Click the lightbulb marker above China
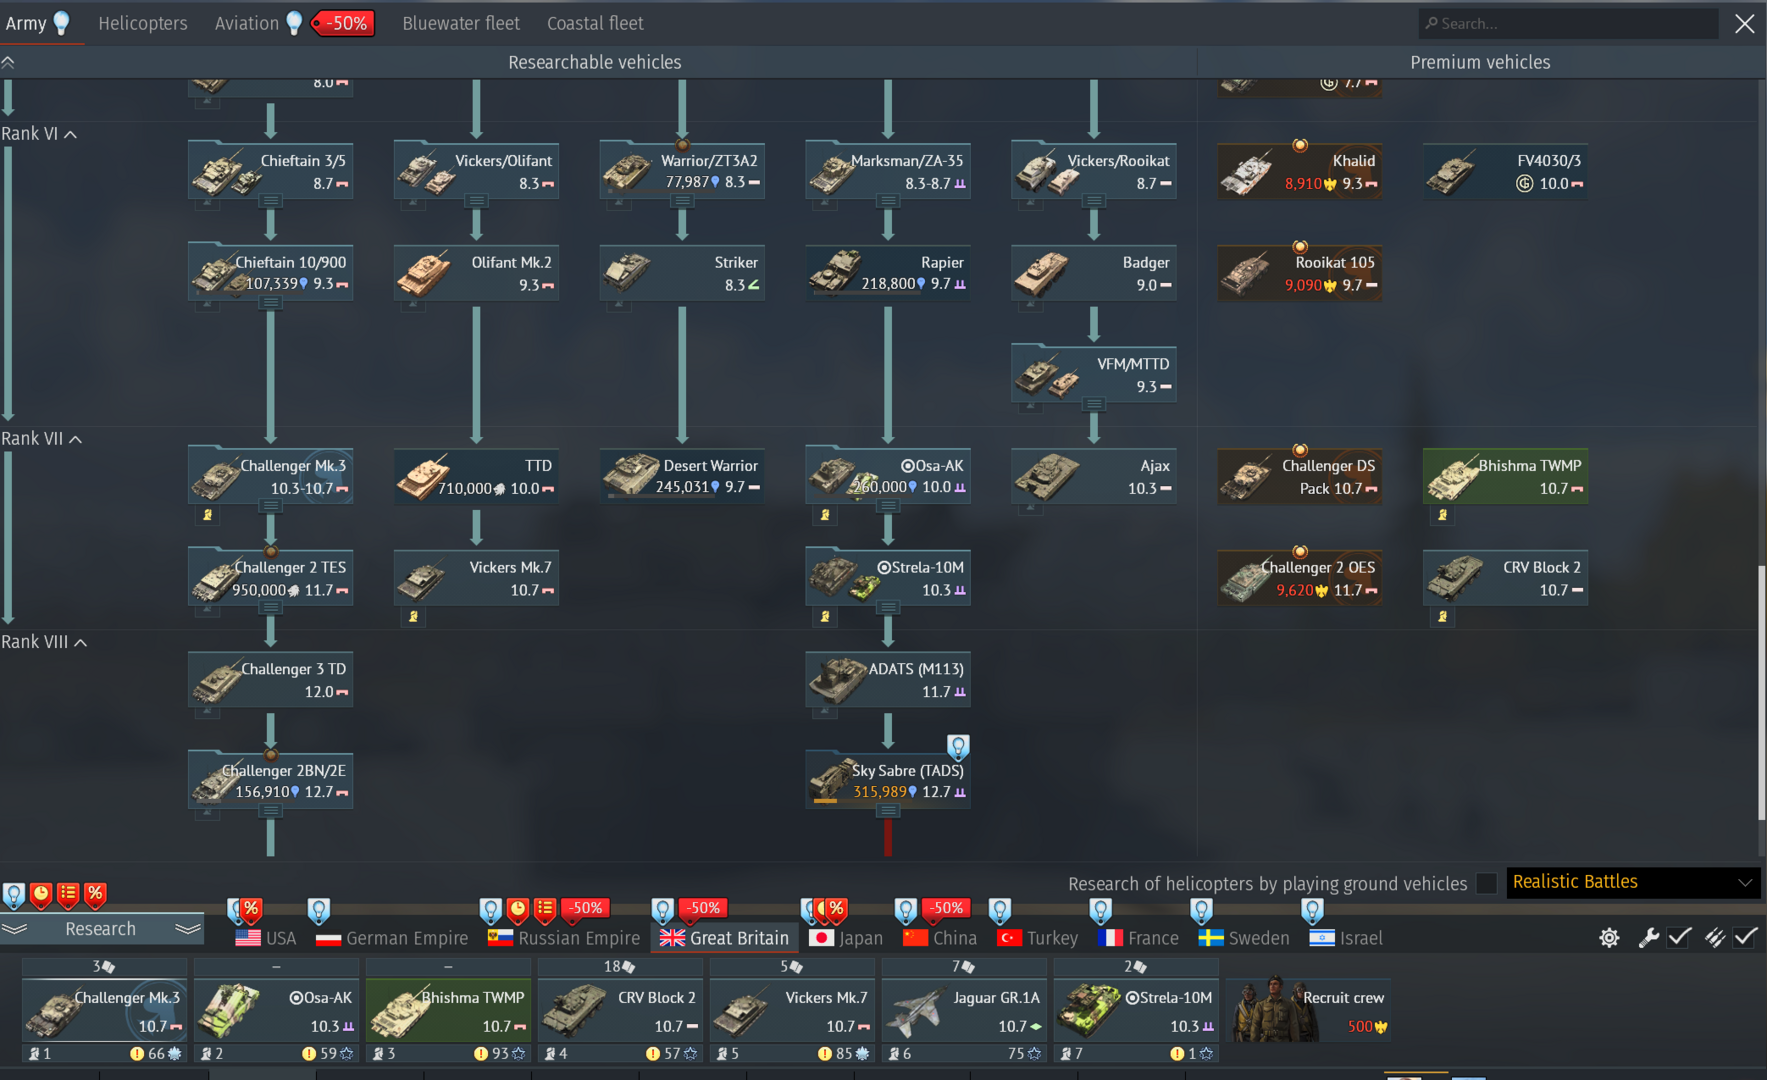 click(x=905, y=910)
